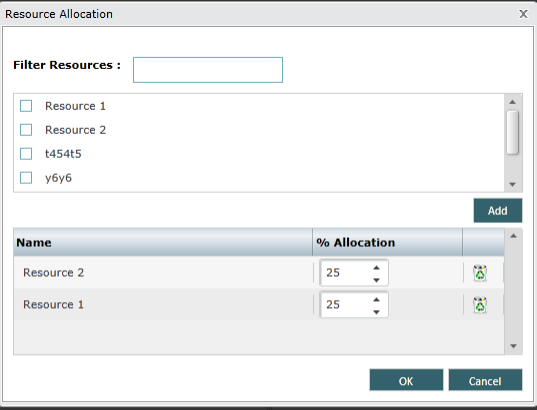Click the Add button

click(498, 210)
